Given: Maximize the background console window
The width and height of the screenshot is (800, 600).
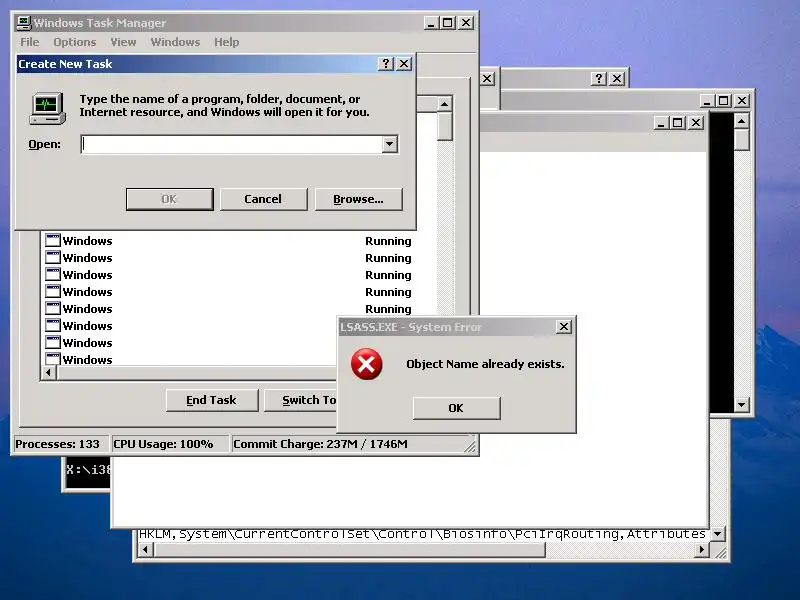Looking at the screenshot, I should point(724,101).
